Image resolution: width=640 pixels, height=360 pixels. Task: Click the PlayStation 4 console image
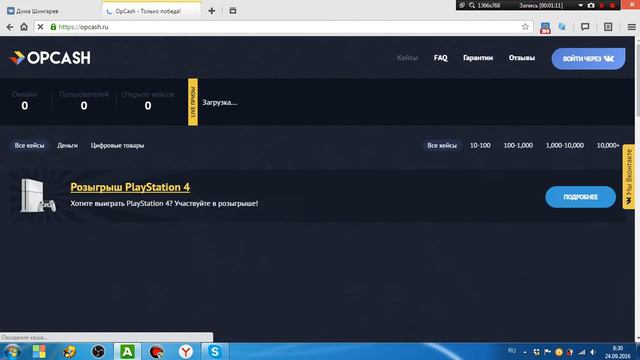pos(38,196)
